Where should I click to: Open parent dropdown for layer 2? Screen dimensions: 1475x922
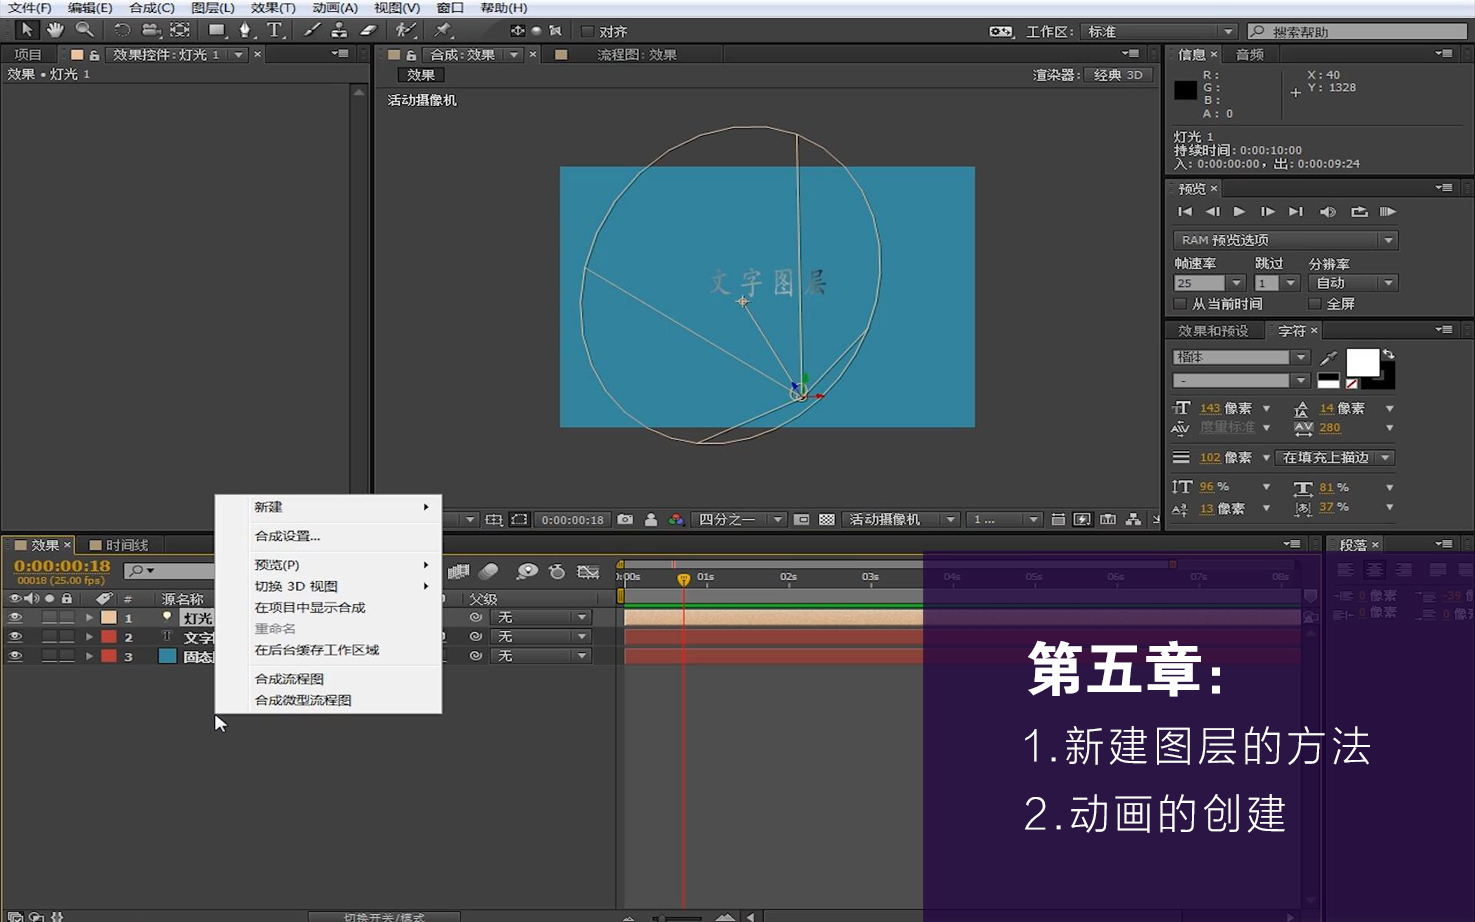[542, 637]
